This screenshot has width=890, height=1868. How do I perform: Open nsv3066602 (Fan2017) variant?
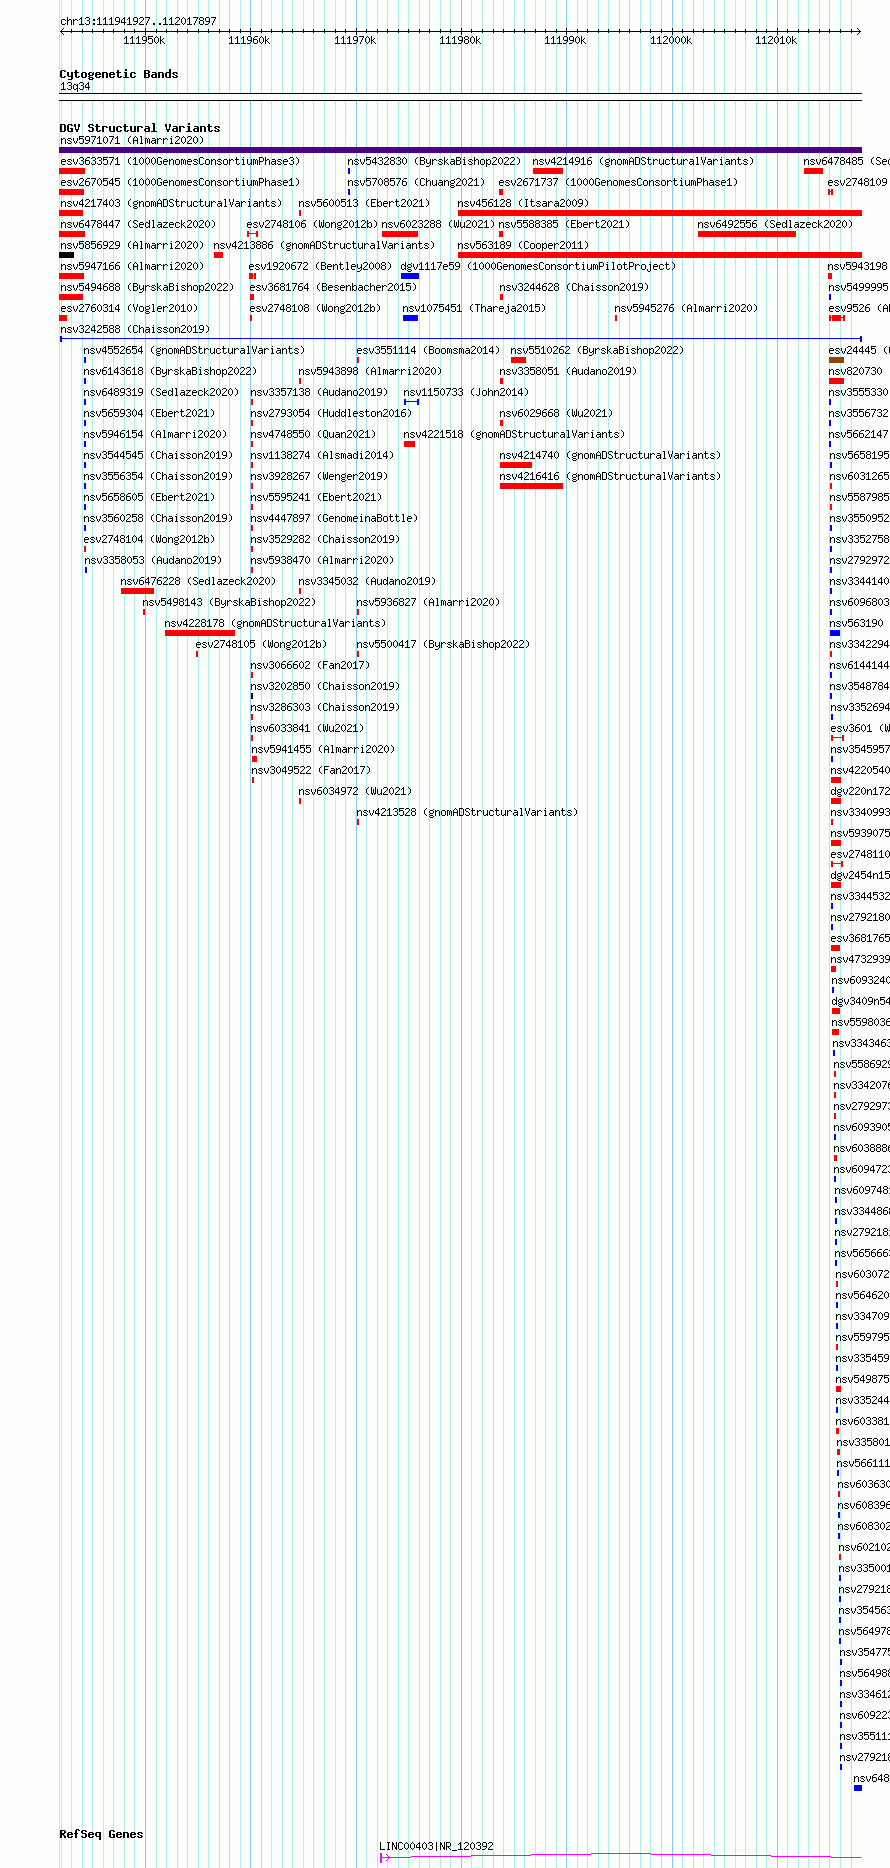[311, 665]
